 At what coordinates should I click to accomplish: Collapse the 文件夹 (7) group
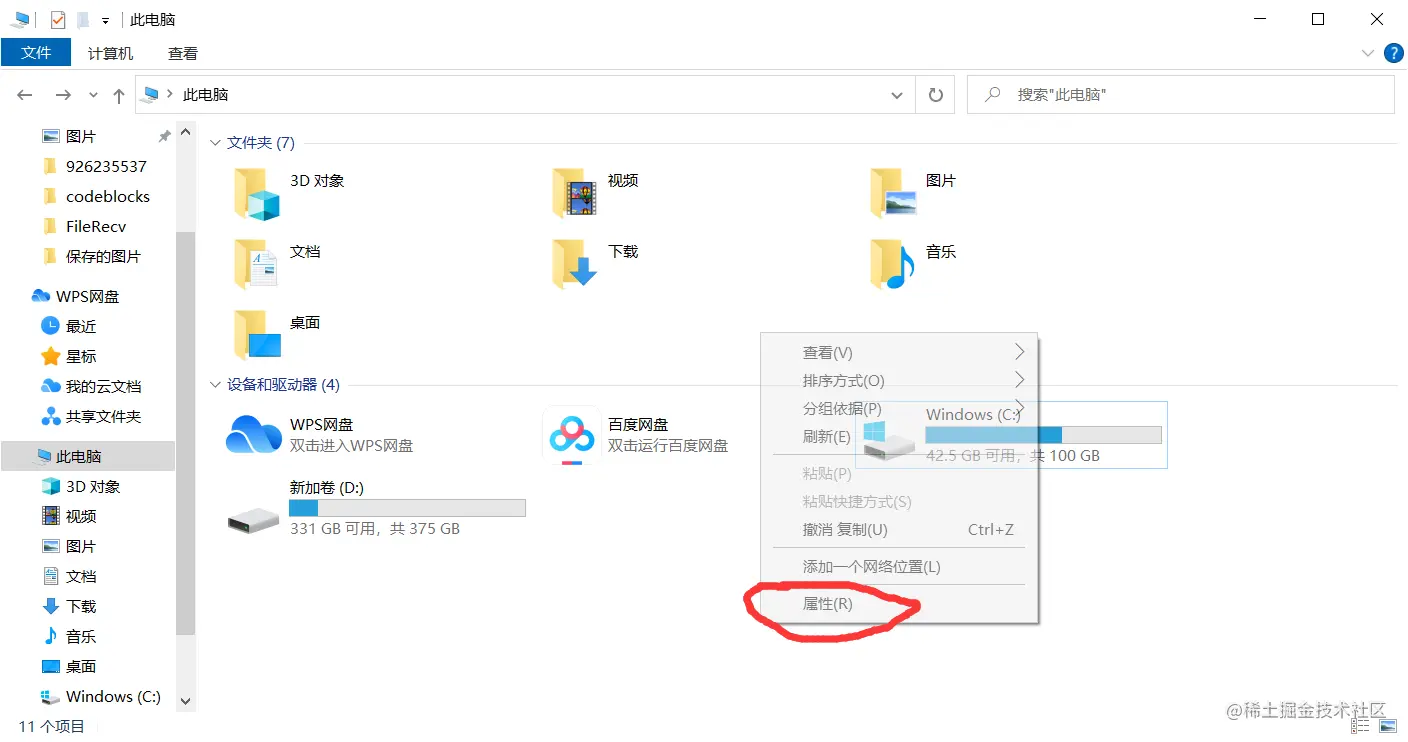tap(215, 143)
